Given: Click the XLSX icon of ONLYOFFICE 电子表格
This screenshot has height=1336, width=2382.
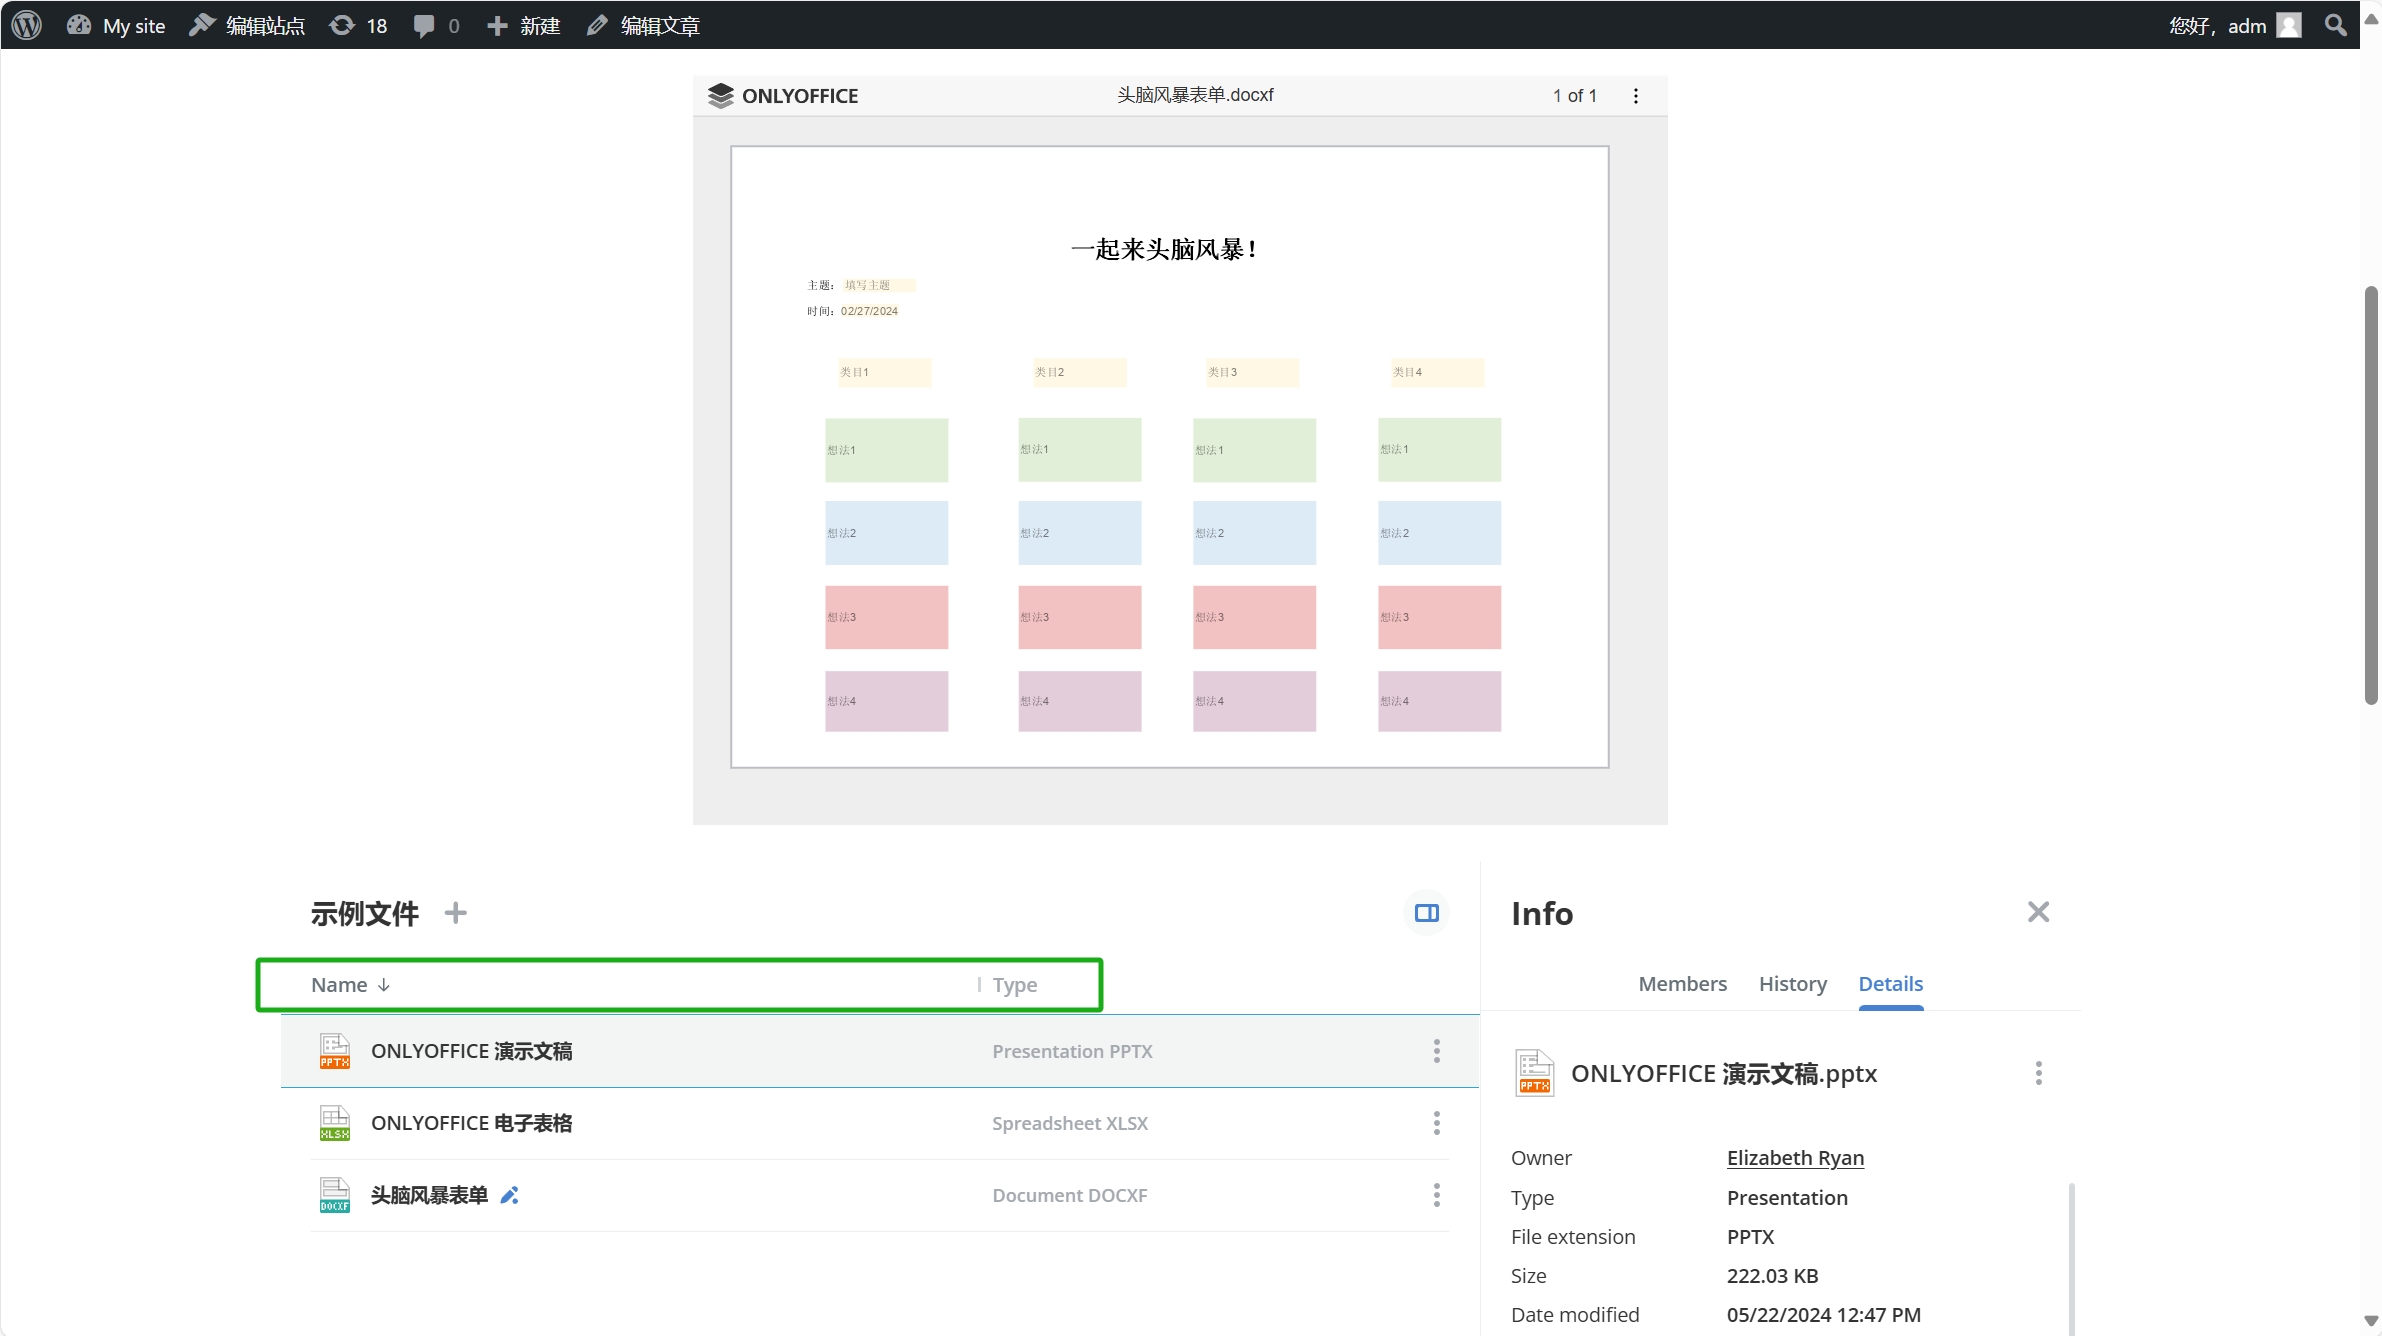Looking at the screenshot, I should (334, 1123).
